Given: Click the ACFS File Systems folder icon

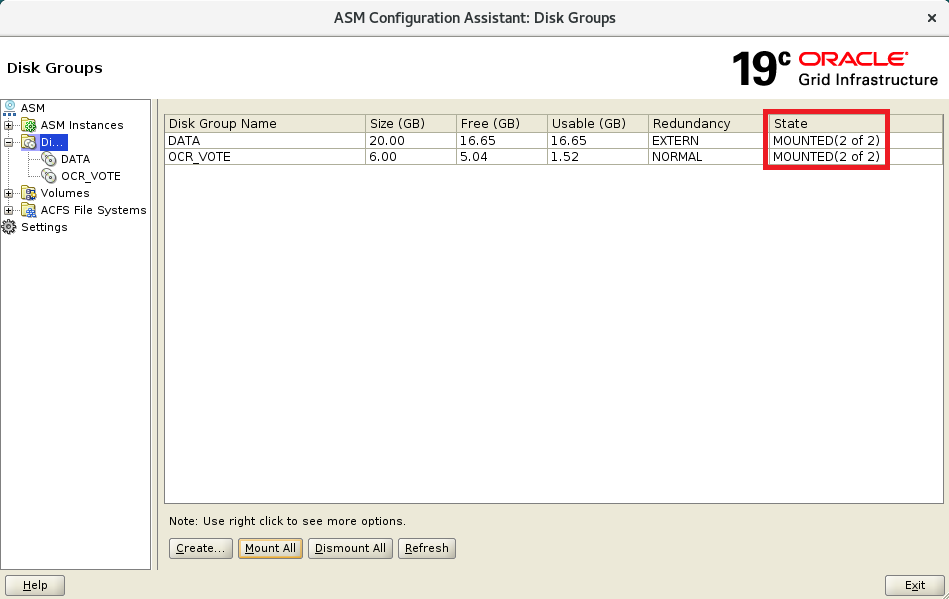Looking at the screenshot, I should point(28,210).
